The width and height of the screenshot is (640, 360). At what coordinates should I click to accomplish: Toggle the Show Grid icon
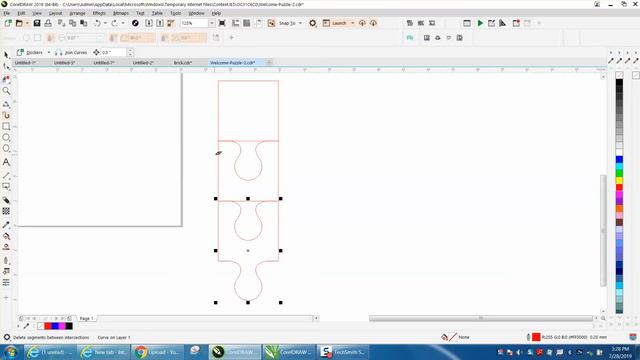(x=247, y=23)
